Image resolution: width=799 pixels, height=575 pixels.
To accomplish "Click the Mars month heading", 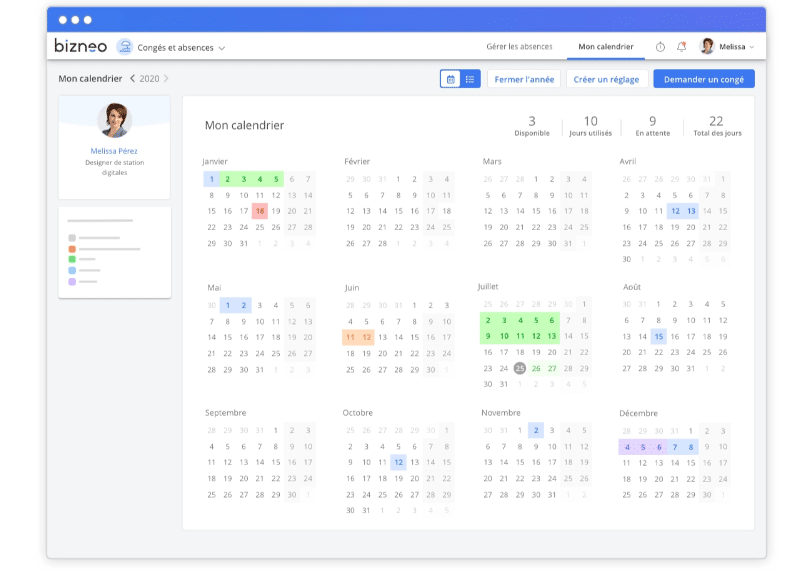I will [x=492, y=162].
